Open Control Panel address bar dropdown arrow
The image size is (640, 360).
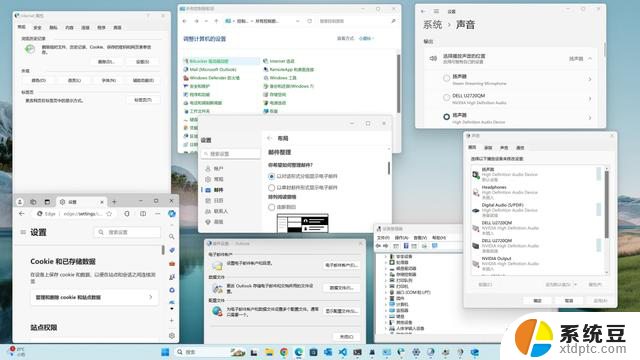(298, 21)
